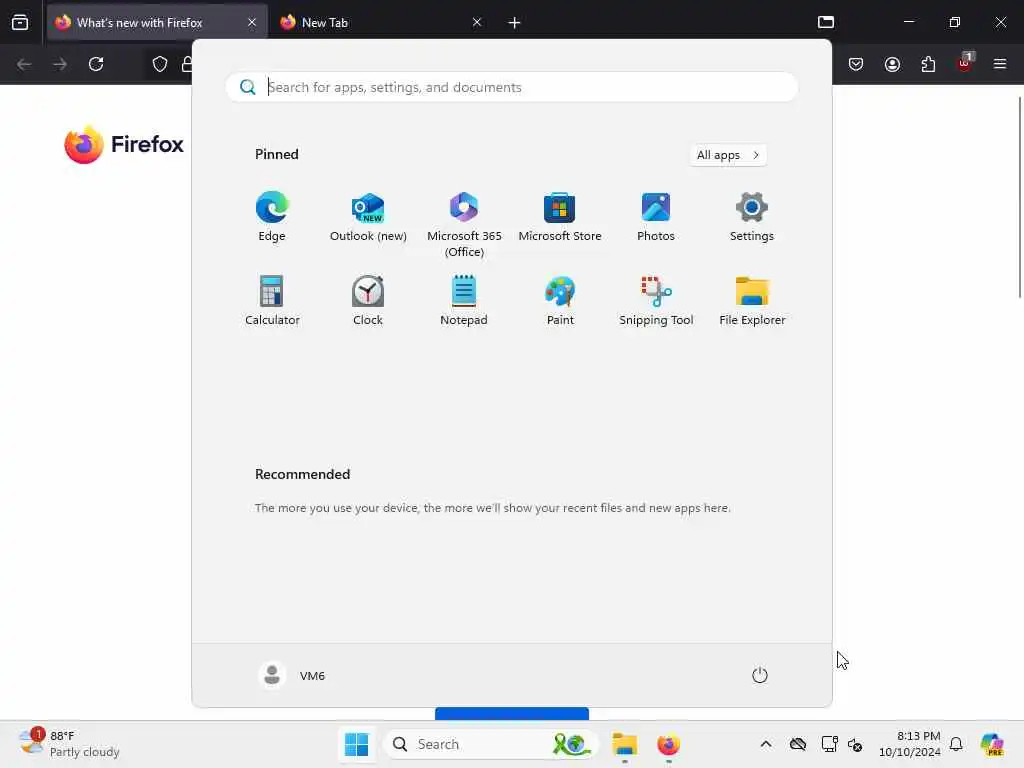Close the New Tab tab
The image size is (1024, 768).
click(477, 22)
